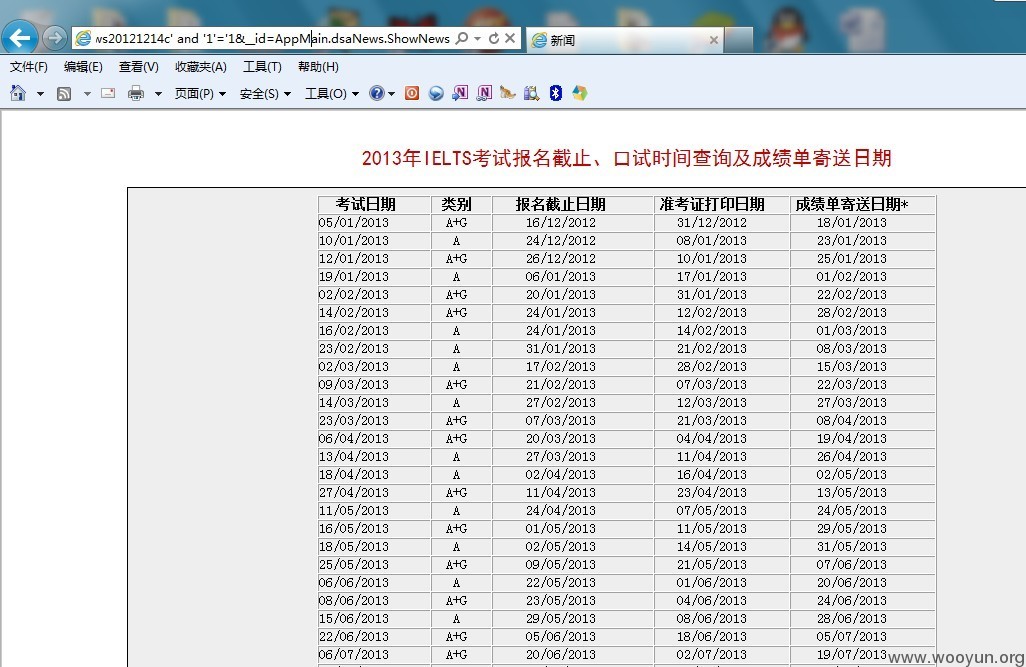This screenshot has height=667, width=1026.
Task: Go back with the browser Back arrow
Action: (20, 38)
